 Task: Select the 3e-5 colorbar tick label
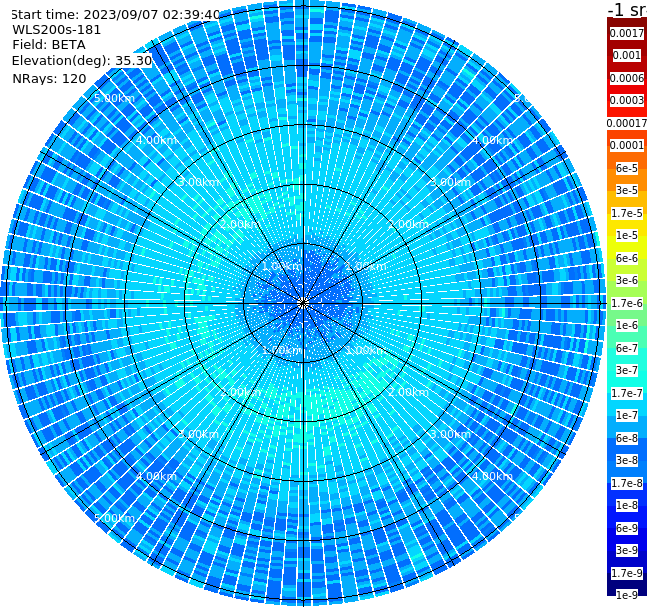[x=627, y=190]
